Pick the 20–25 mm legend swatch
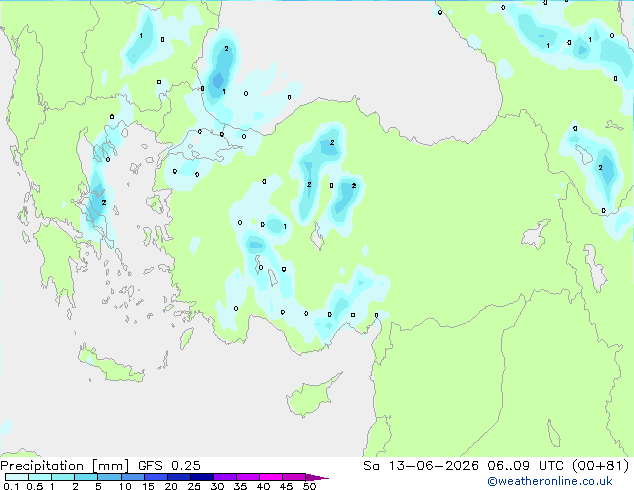 [x=179, y=477]
